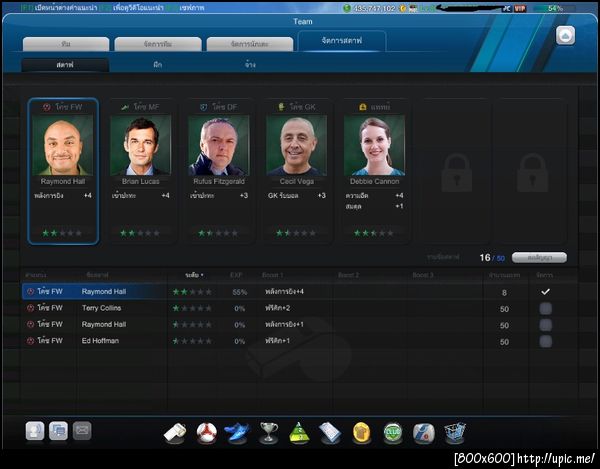Screen dimensions: 600x469
Task: Open the tactics clipboard icon in the dock
Action: (x=330, y=433)
